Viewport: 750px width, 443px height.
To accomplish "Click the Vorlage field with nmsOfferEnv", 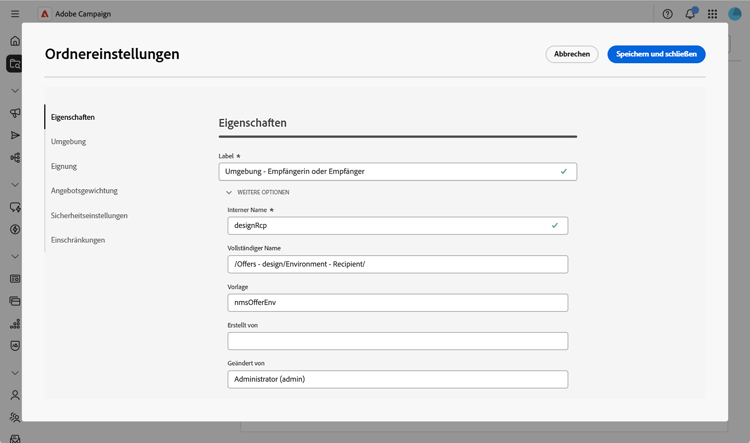I will 397,302.
